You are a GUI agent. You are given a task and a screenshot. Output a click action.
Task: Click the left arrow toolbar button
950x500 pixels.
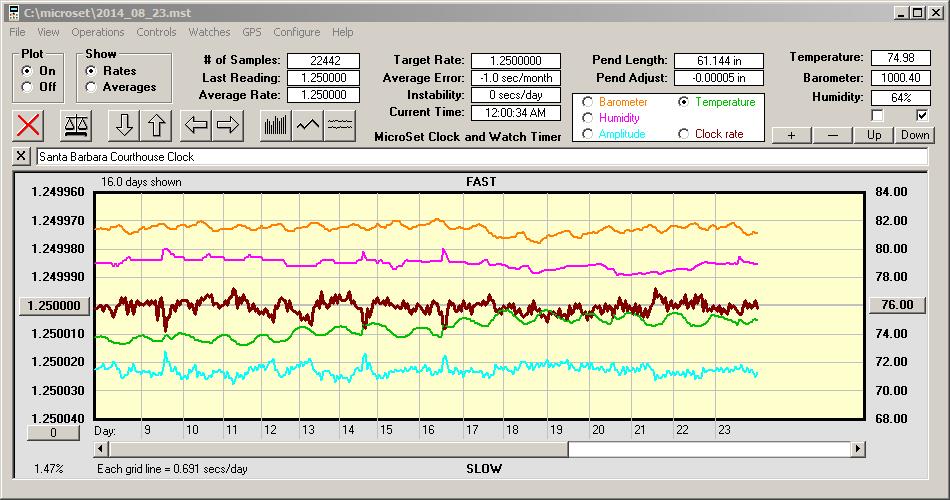click(196, 125)
